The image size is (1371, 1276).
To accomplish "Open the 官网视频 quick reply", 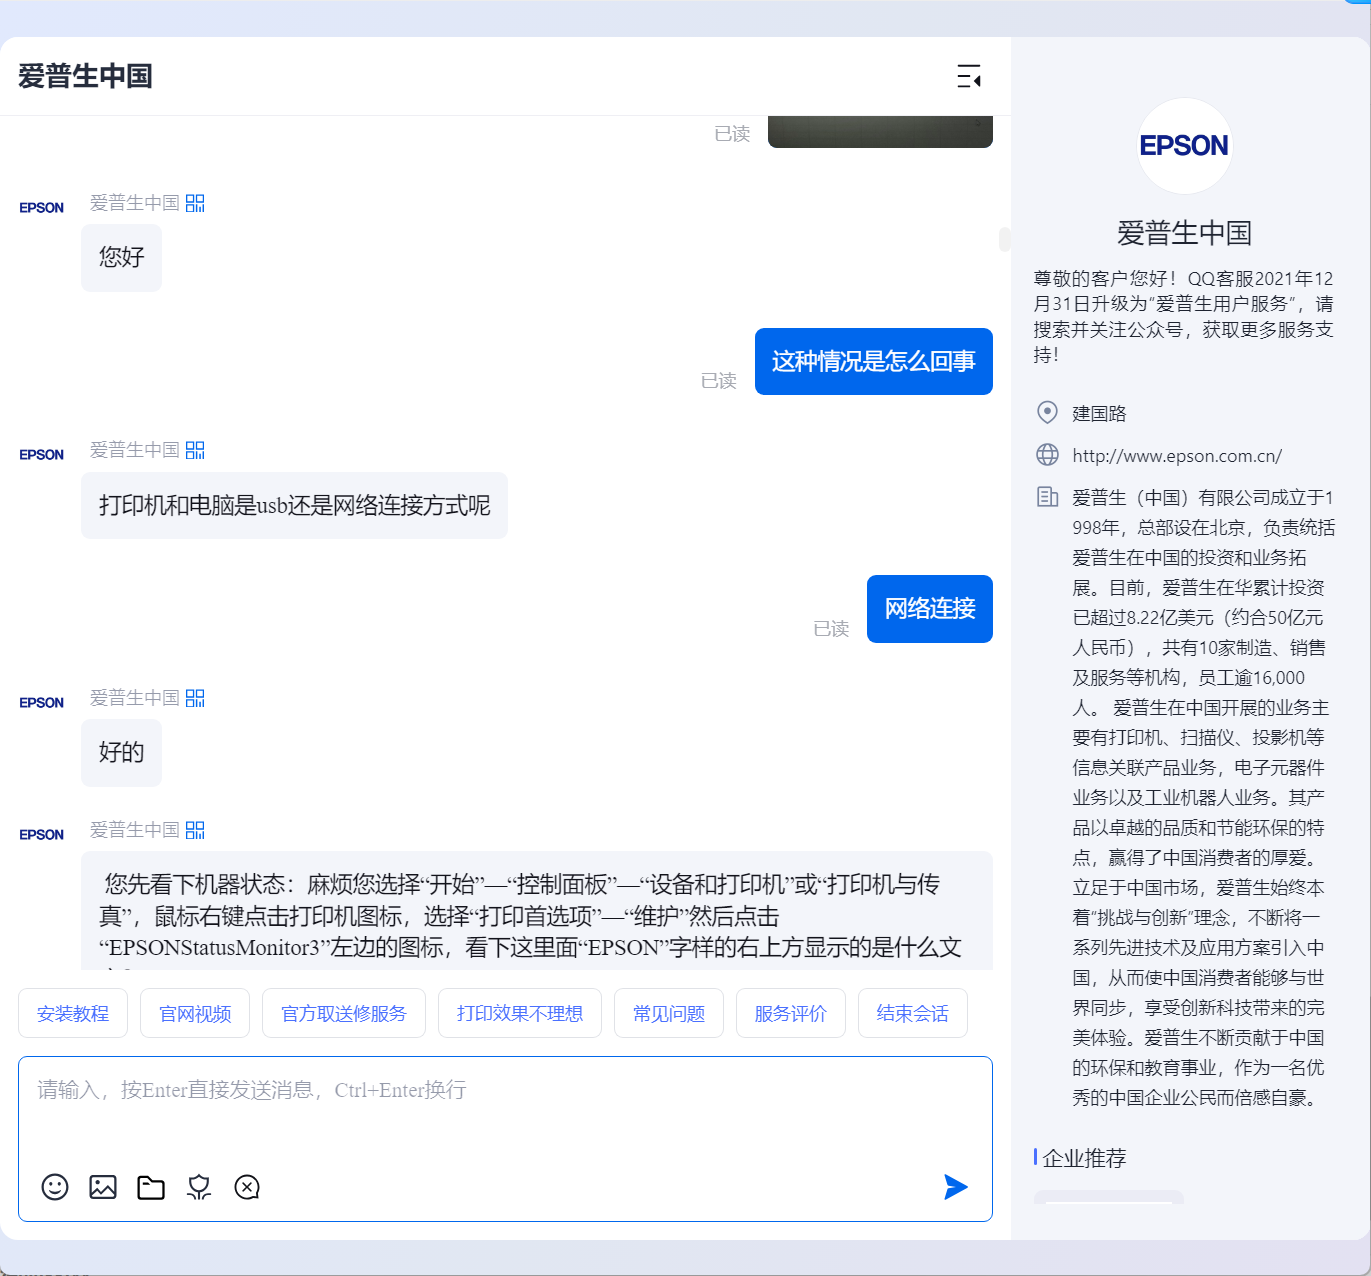I will pyautogui.click(x=195, y=1013).
